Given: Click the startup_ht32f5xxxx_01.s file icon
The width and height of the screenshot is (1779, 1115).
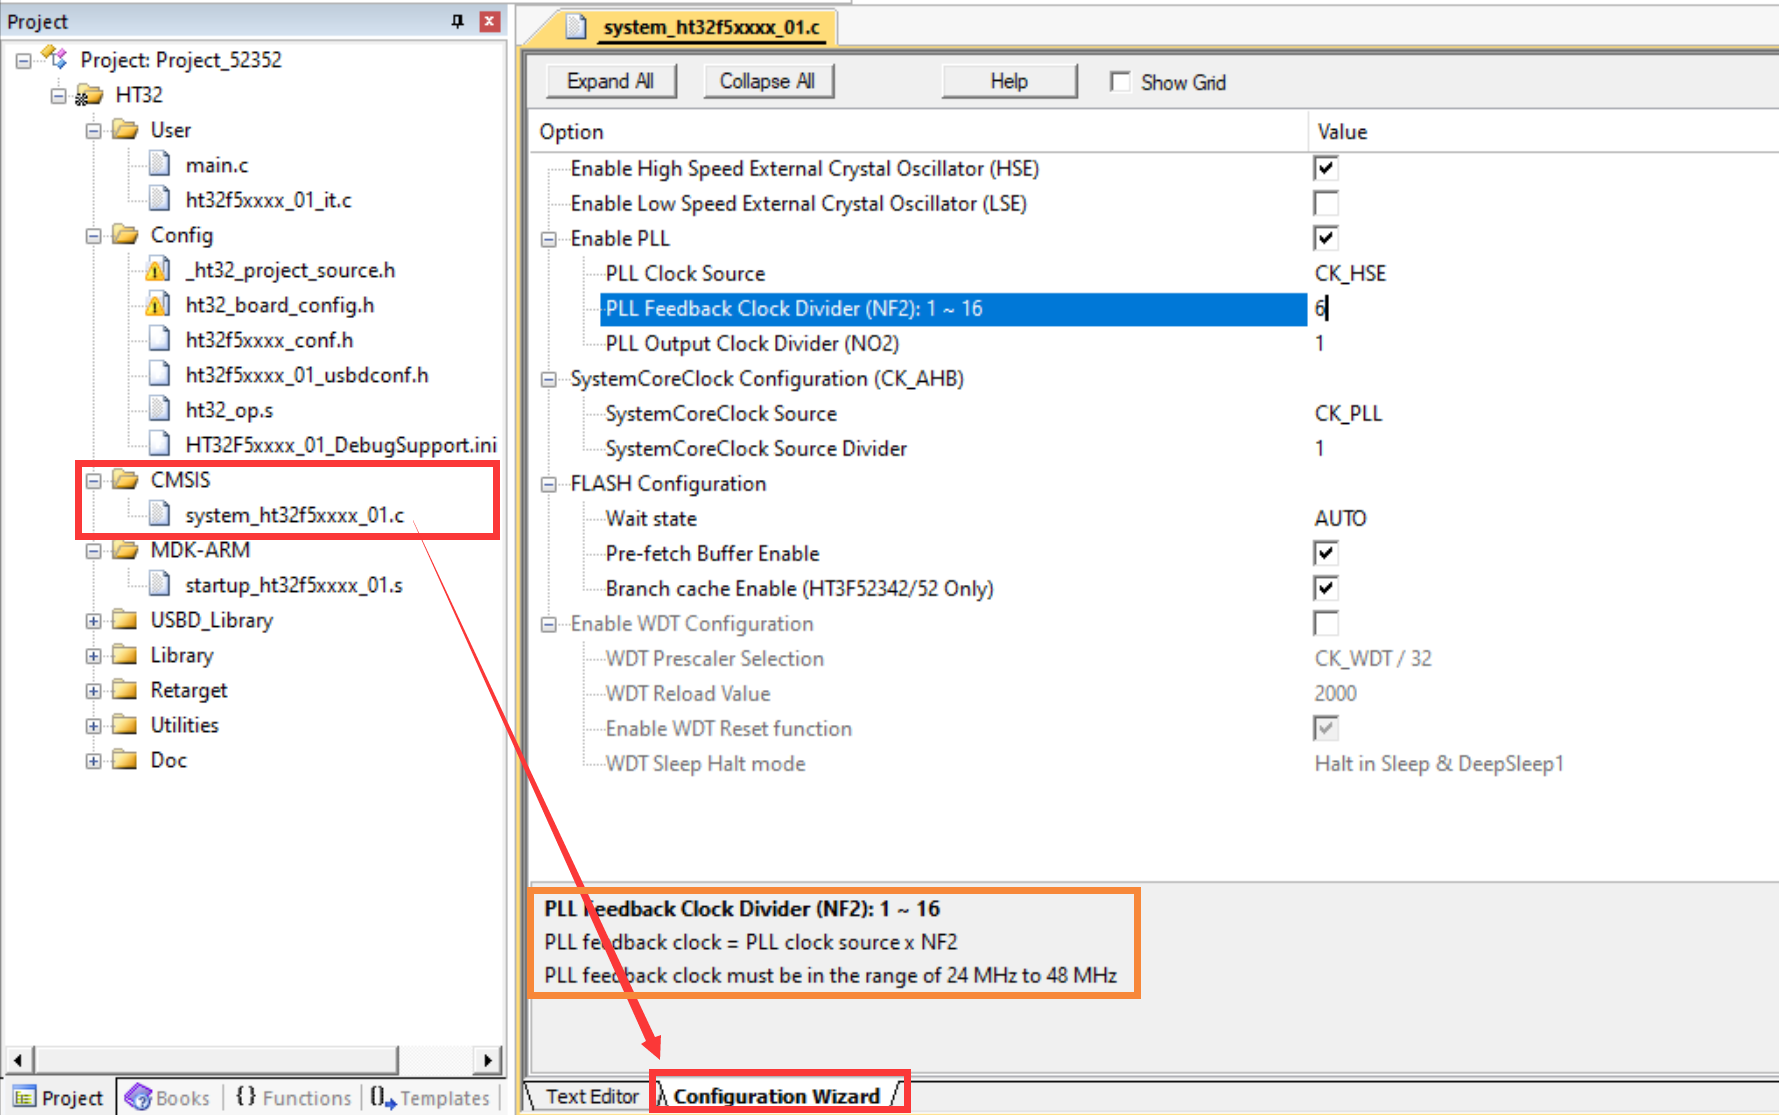Looking at the screenshot, I should pyautogui.click(x=159, y=585).
